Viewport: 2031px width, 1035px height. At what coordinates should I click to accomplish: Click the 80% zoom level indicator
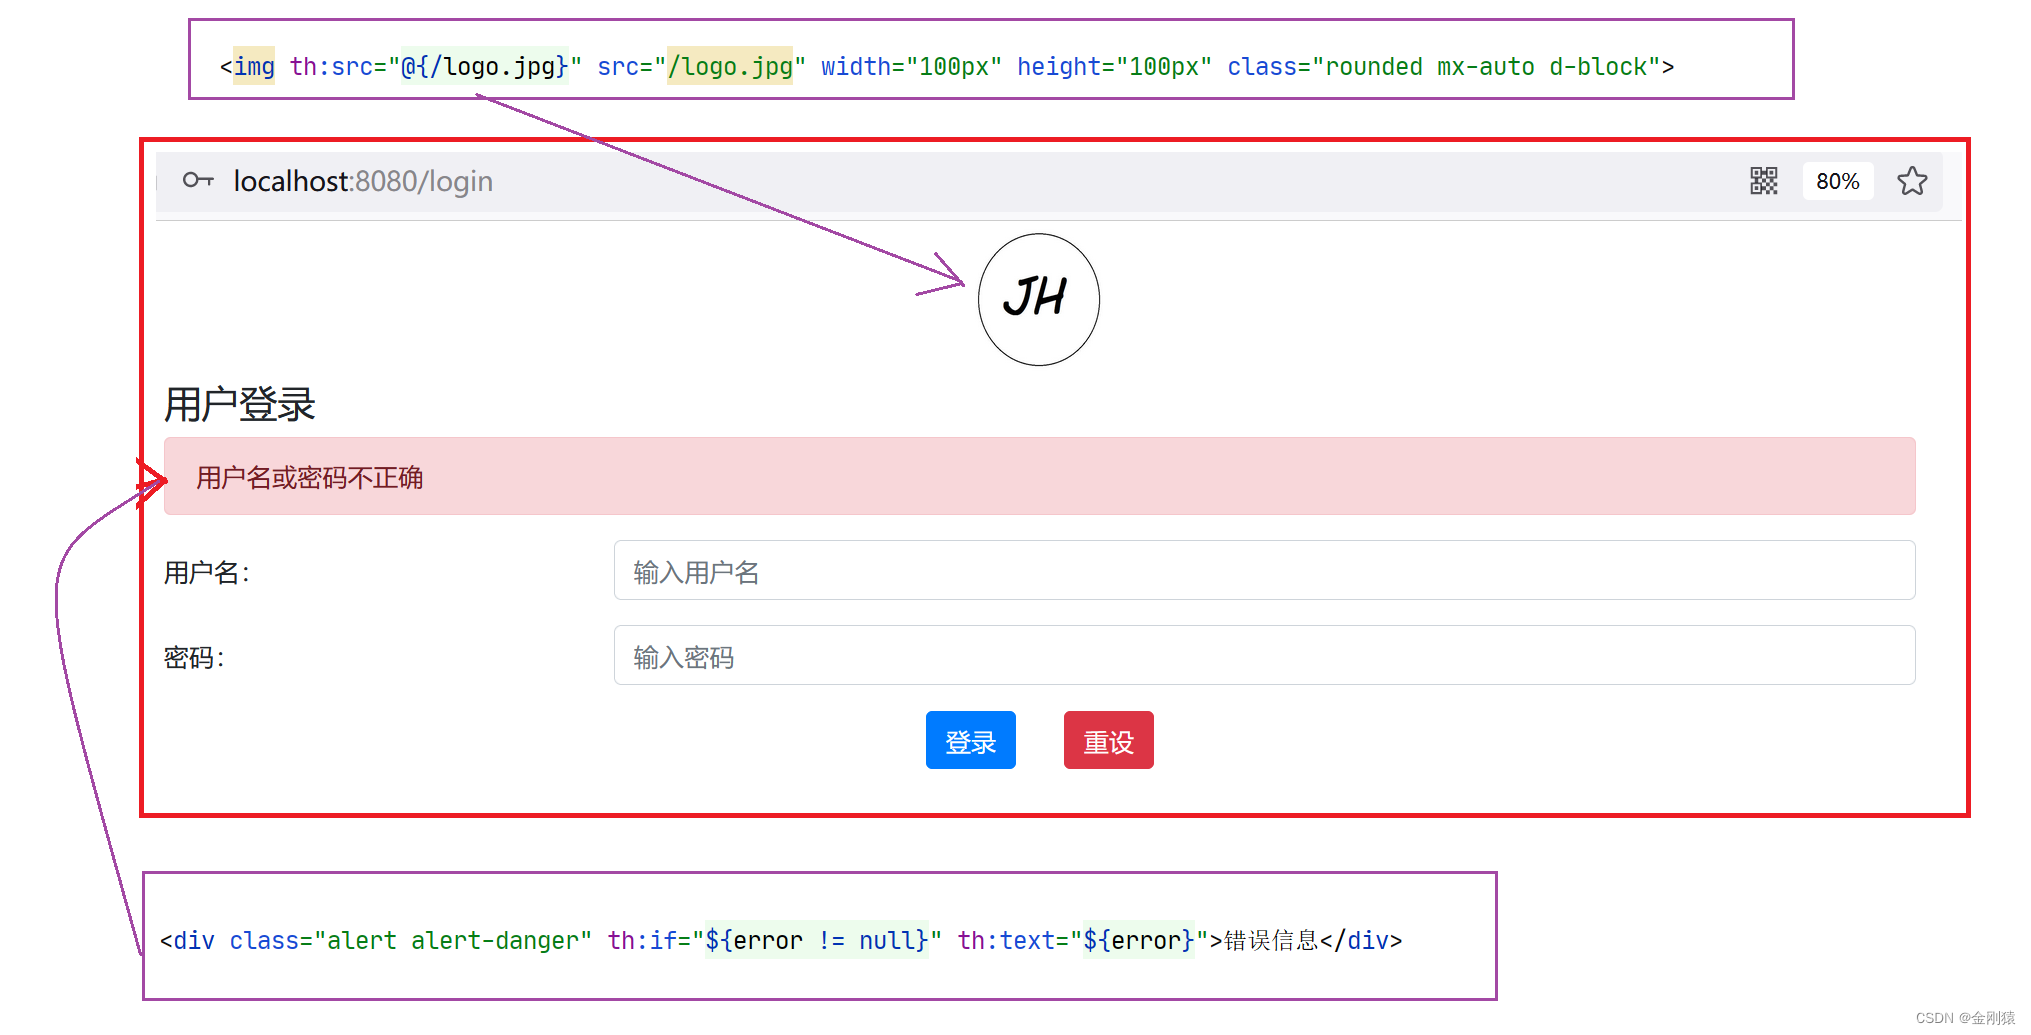click(1838, 181)
